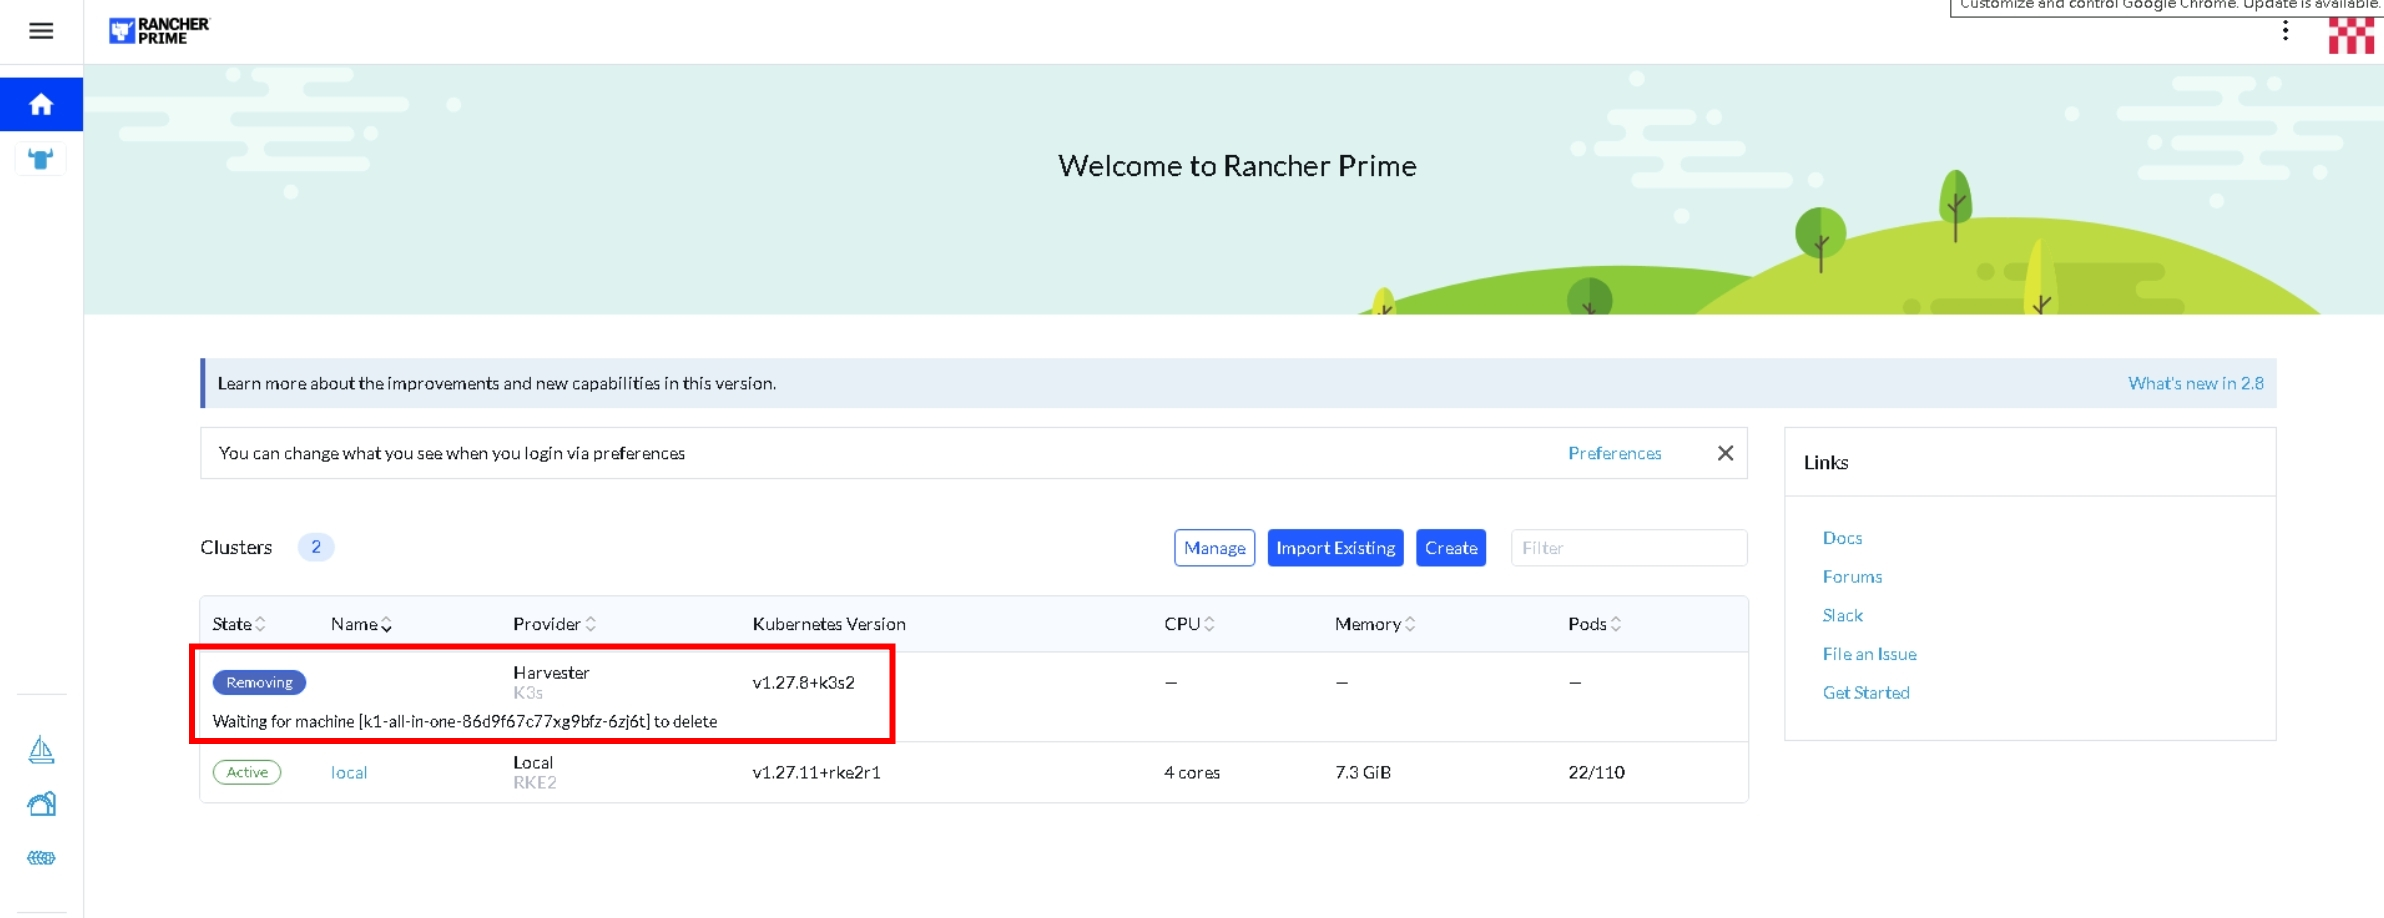Follow the File an Issue link

(x=1869, y=654)
